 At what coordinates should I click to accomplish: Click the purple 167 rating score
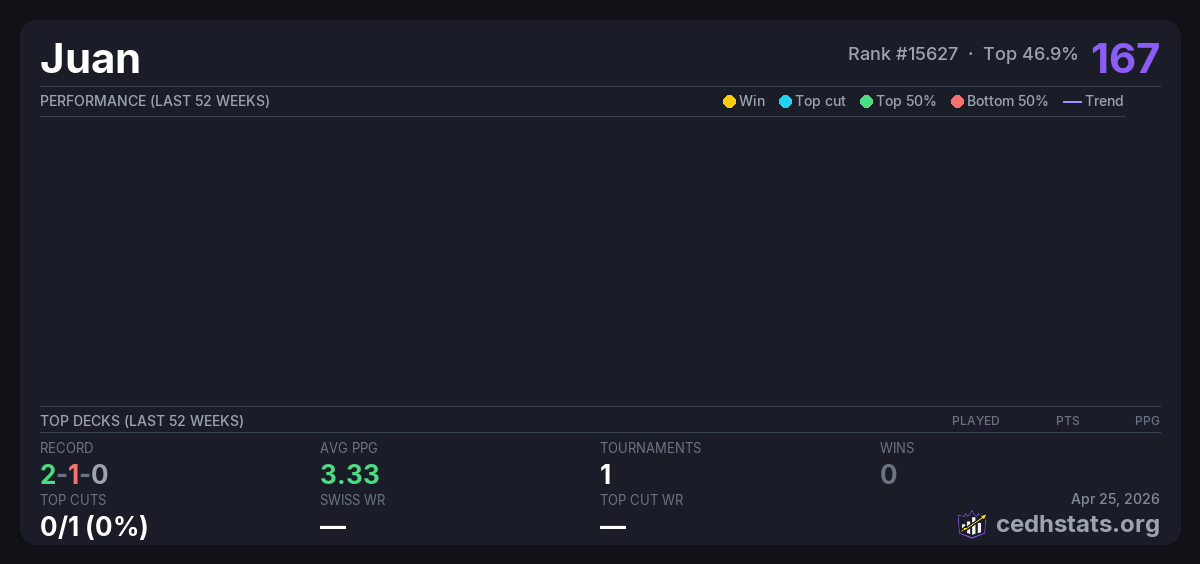tap(1125, 58)
